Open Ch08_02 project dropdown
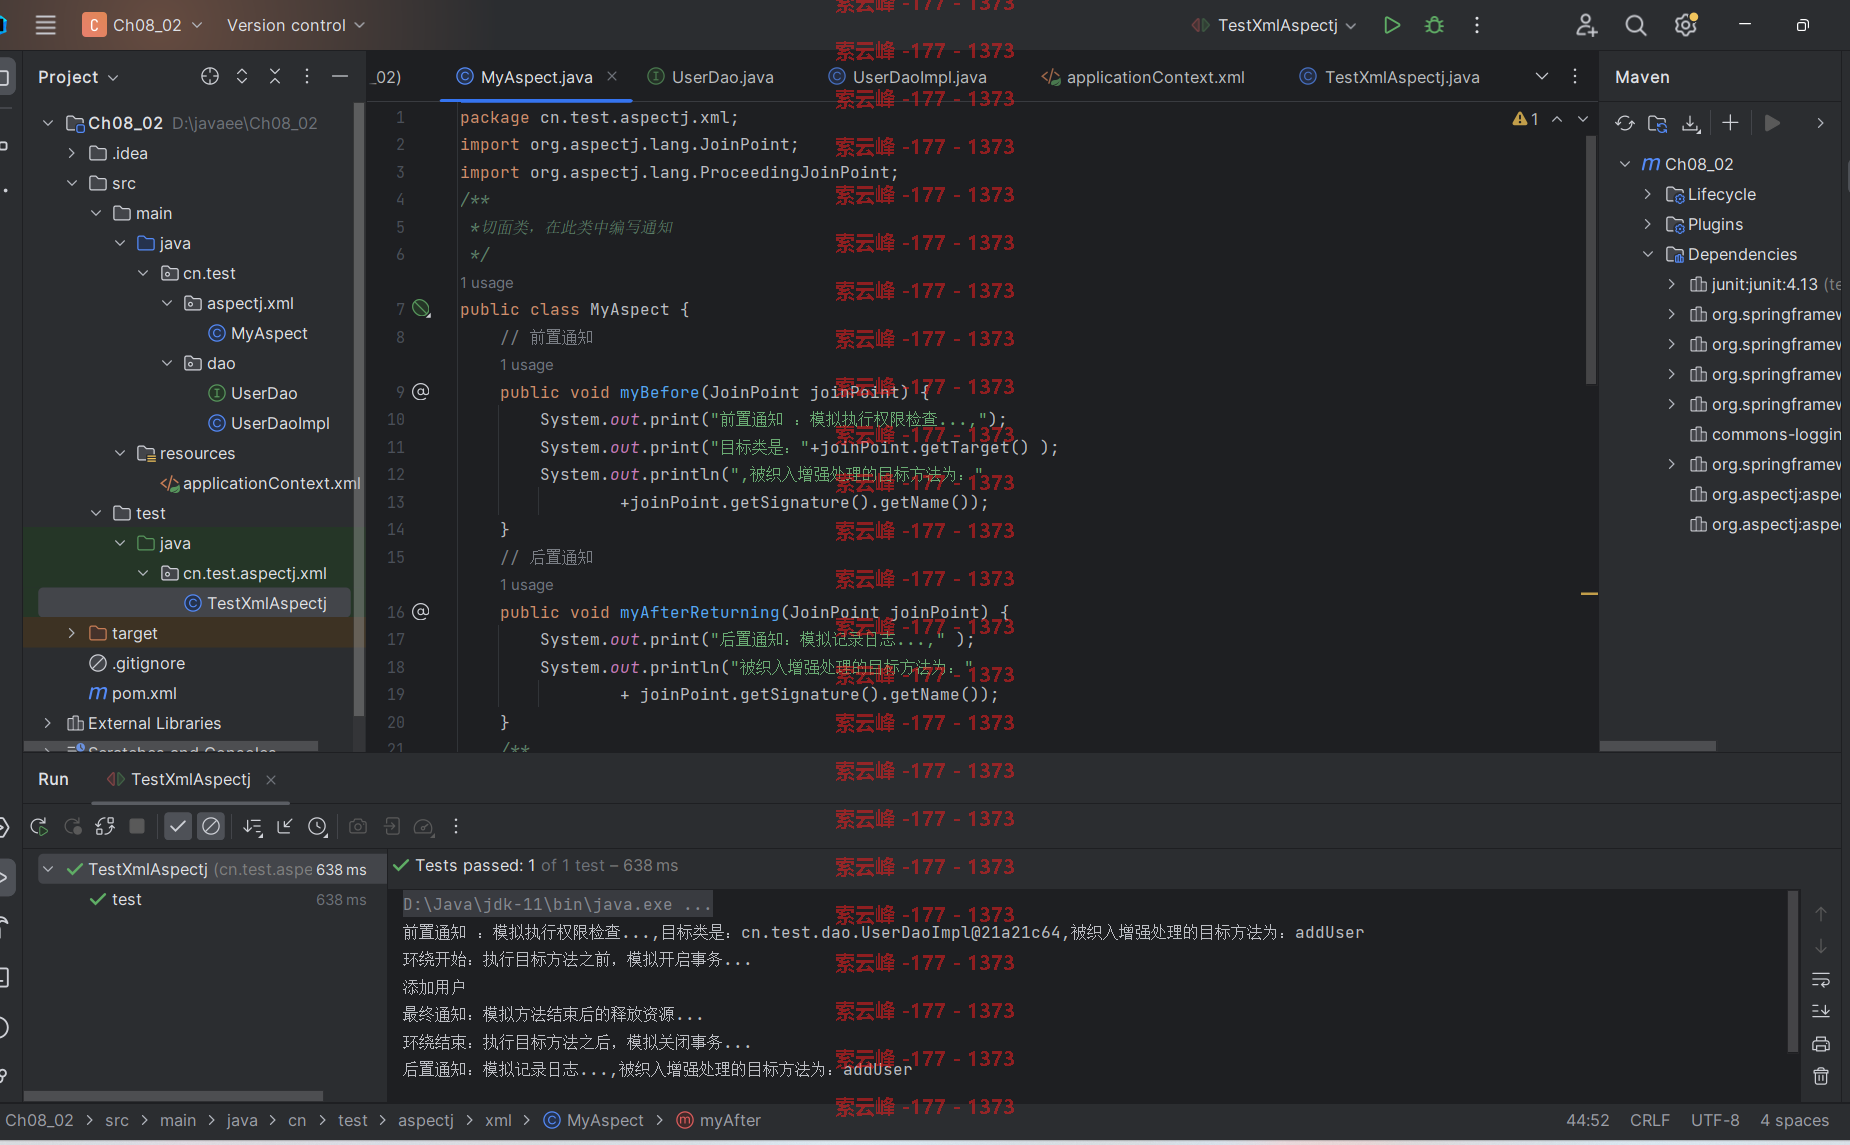The image size is (1850, 1145). (143, 25)
